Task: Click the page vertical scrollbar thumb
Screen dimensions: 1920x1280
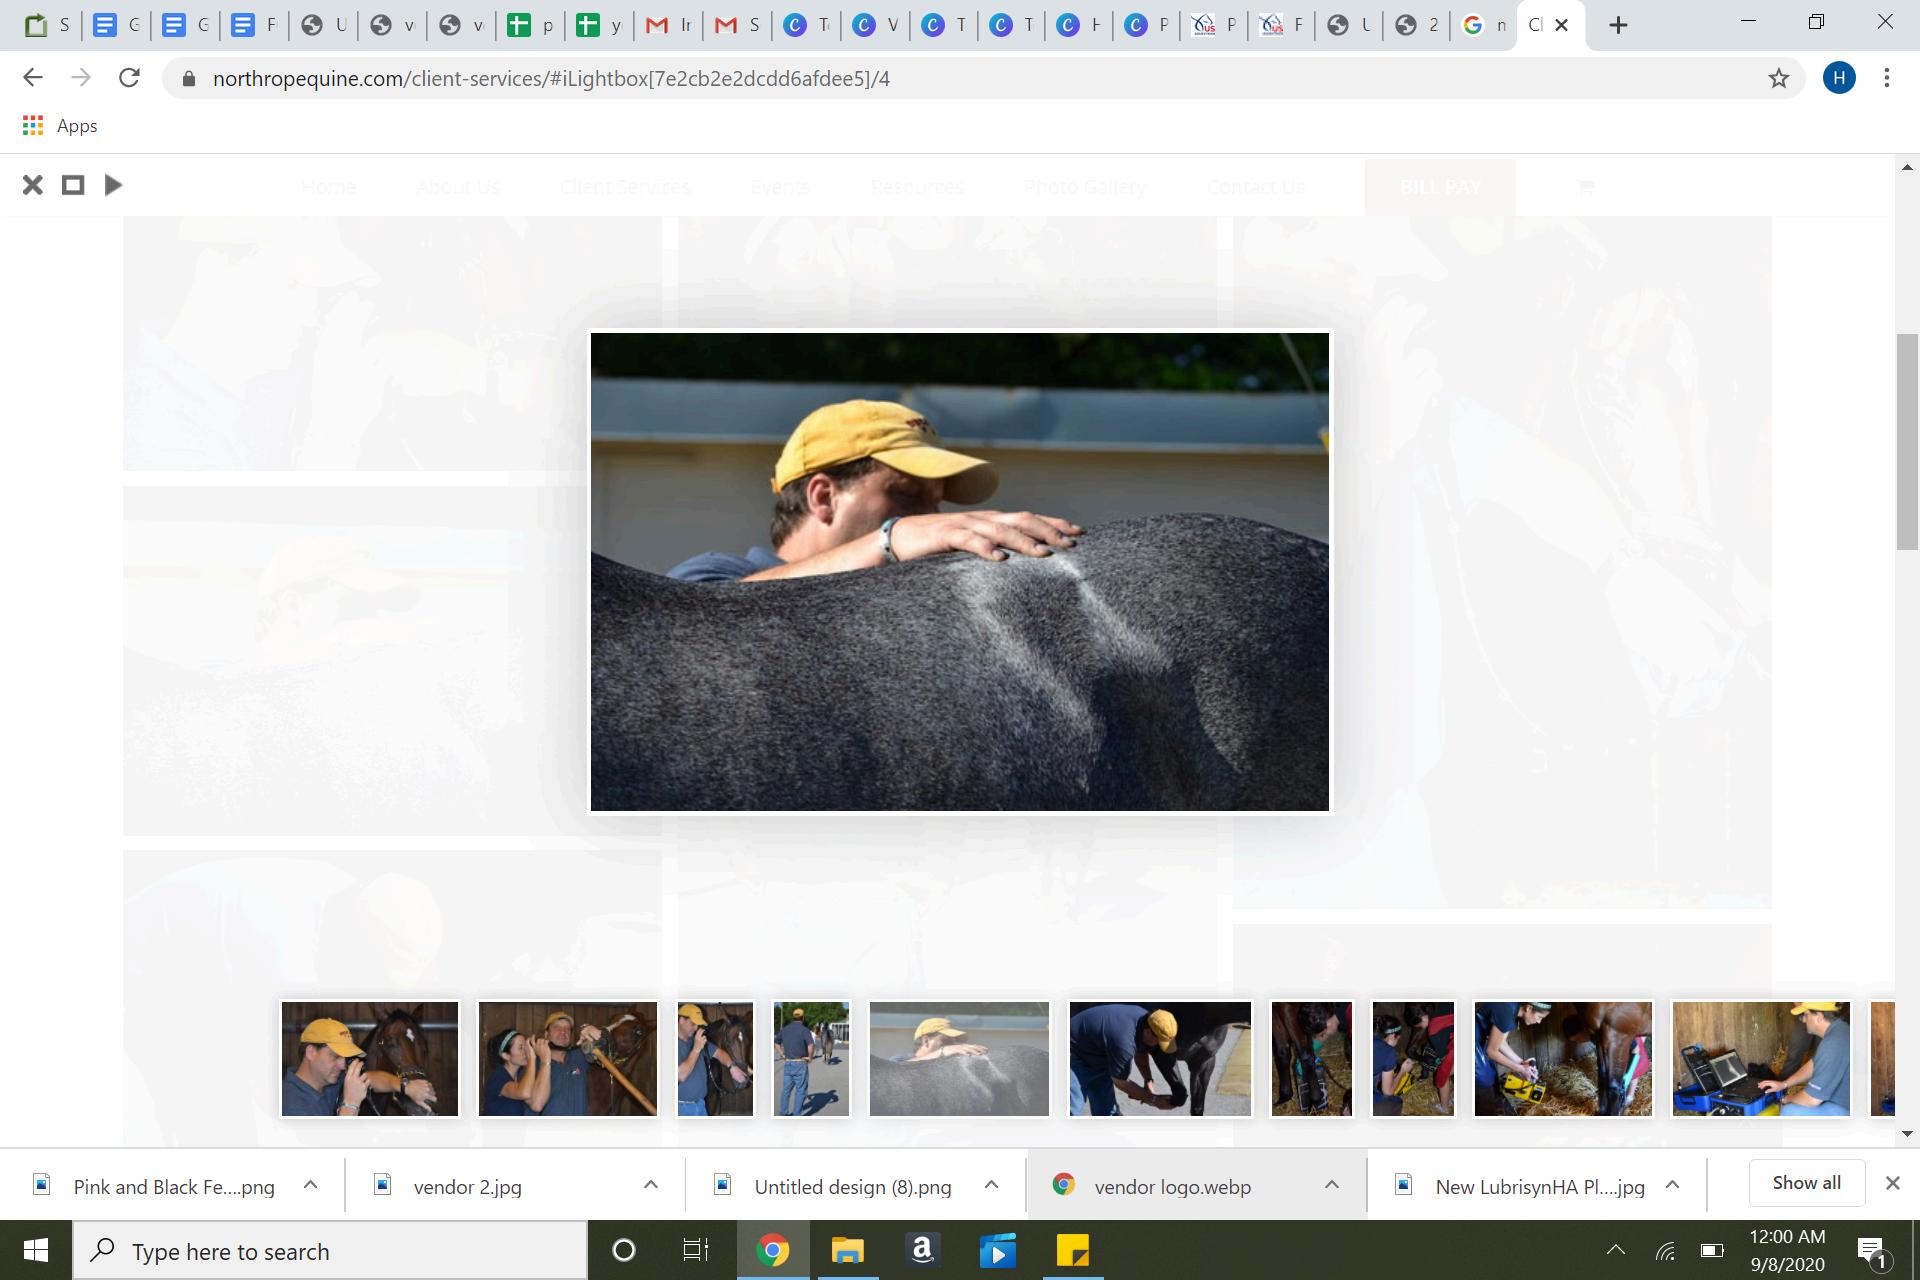Action: point(1907,440)
